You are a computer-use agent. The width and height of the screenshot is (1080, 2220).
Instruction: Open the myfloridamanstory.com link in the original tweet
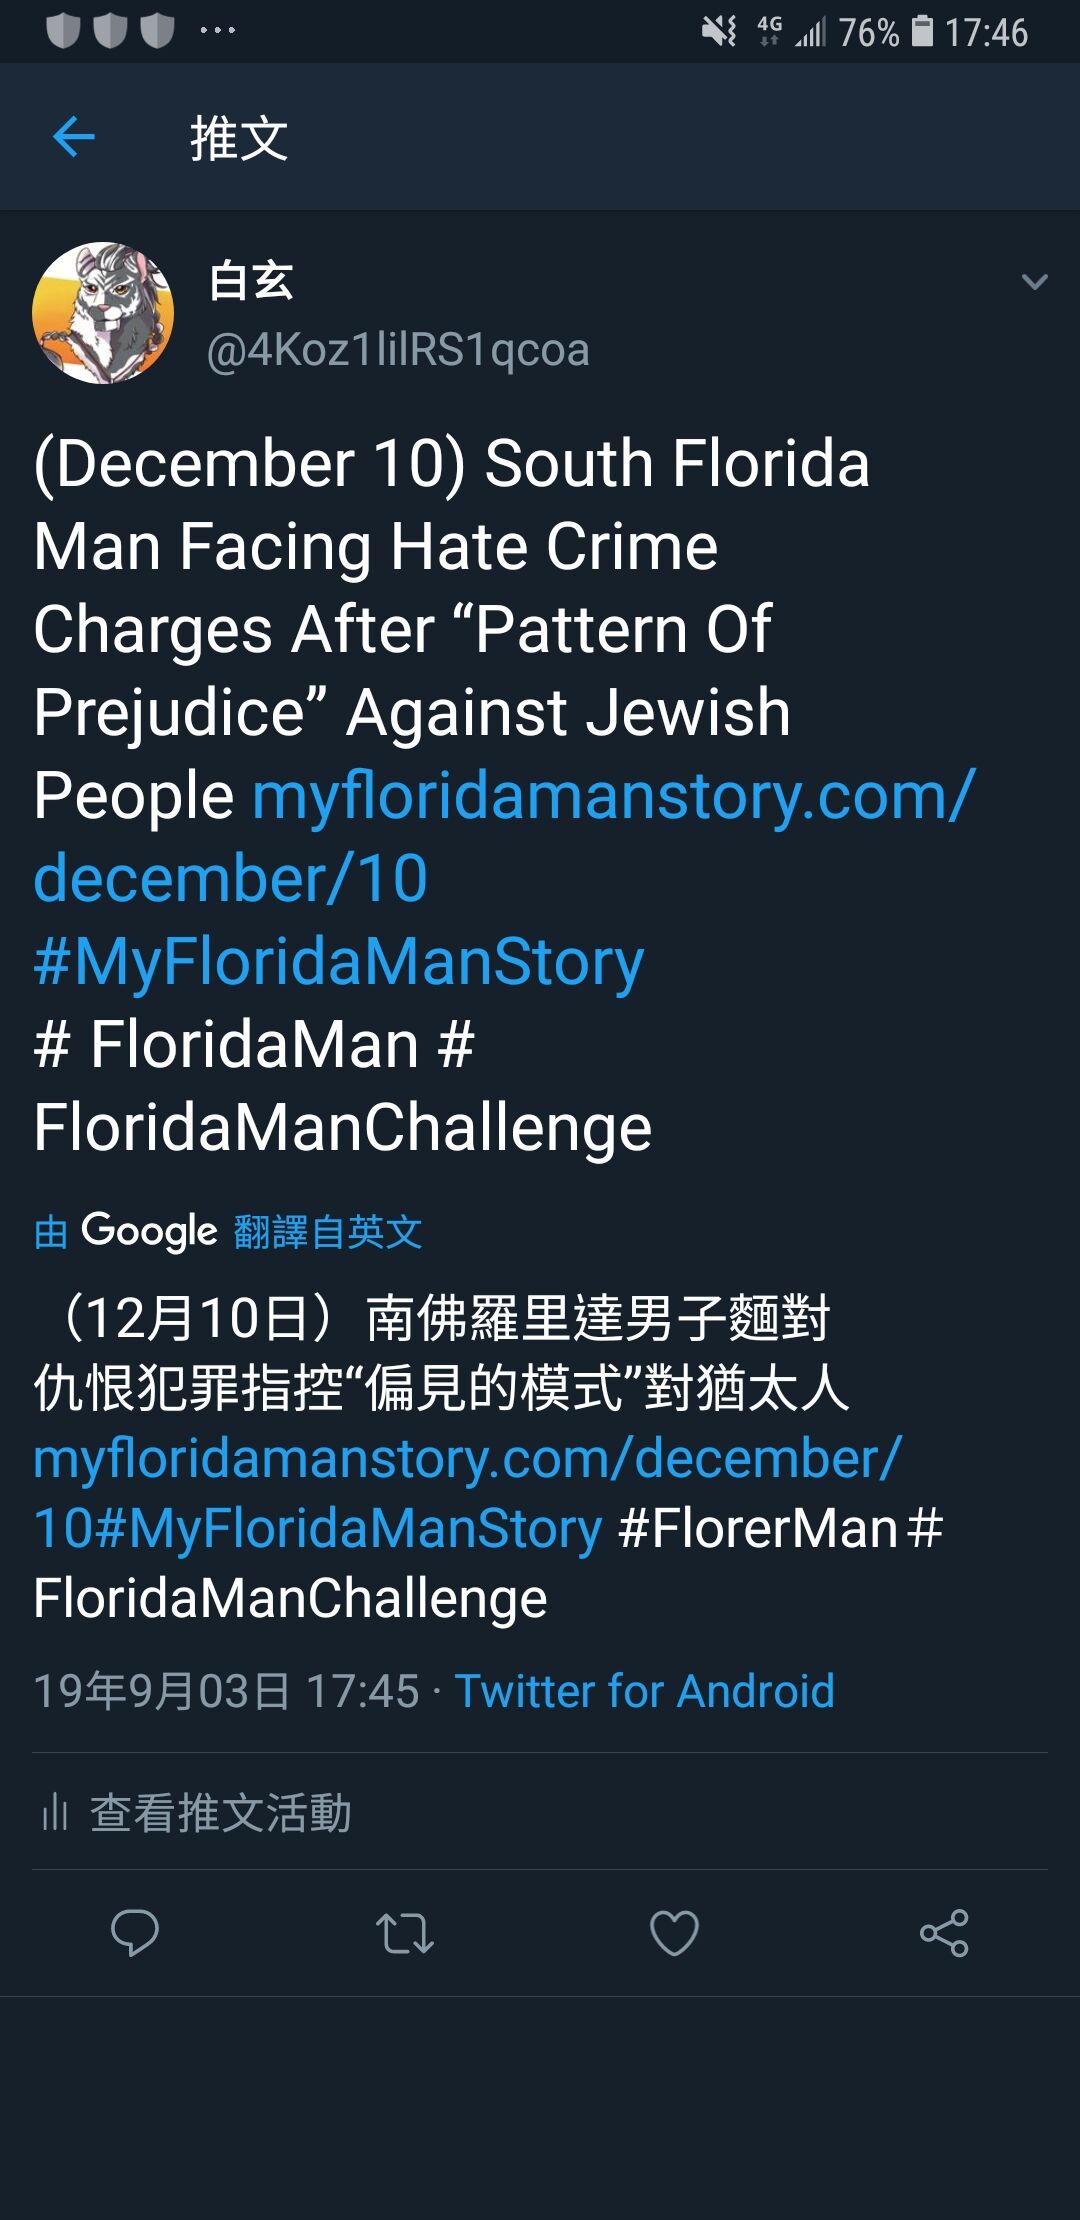pos(504,836)
